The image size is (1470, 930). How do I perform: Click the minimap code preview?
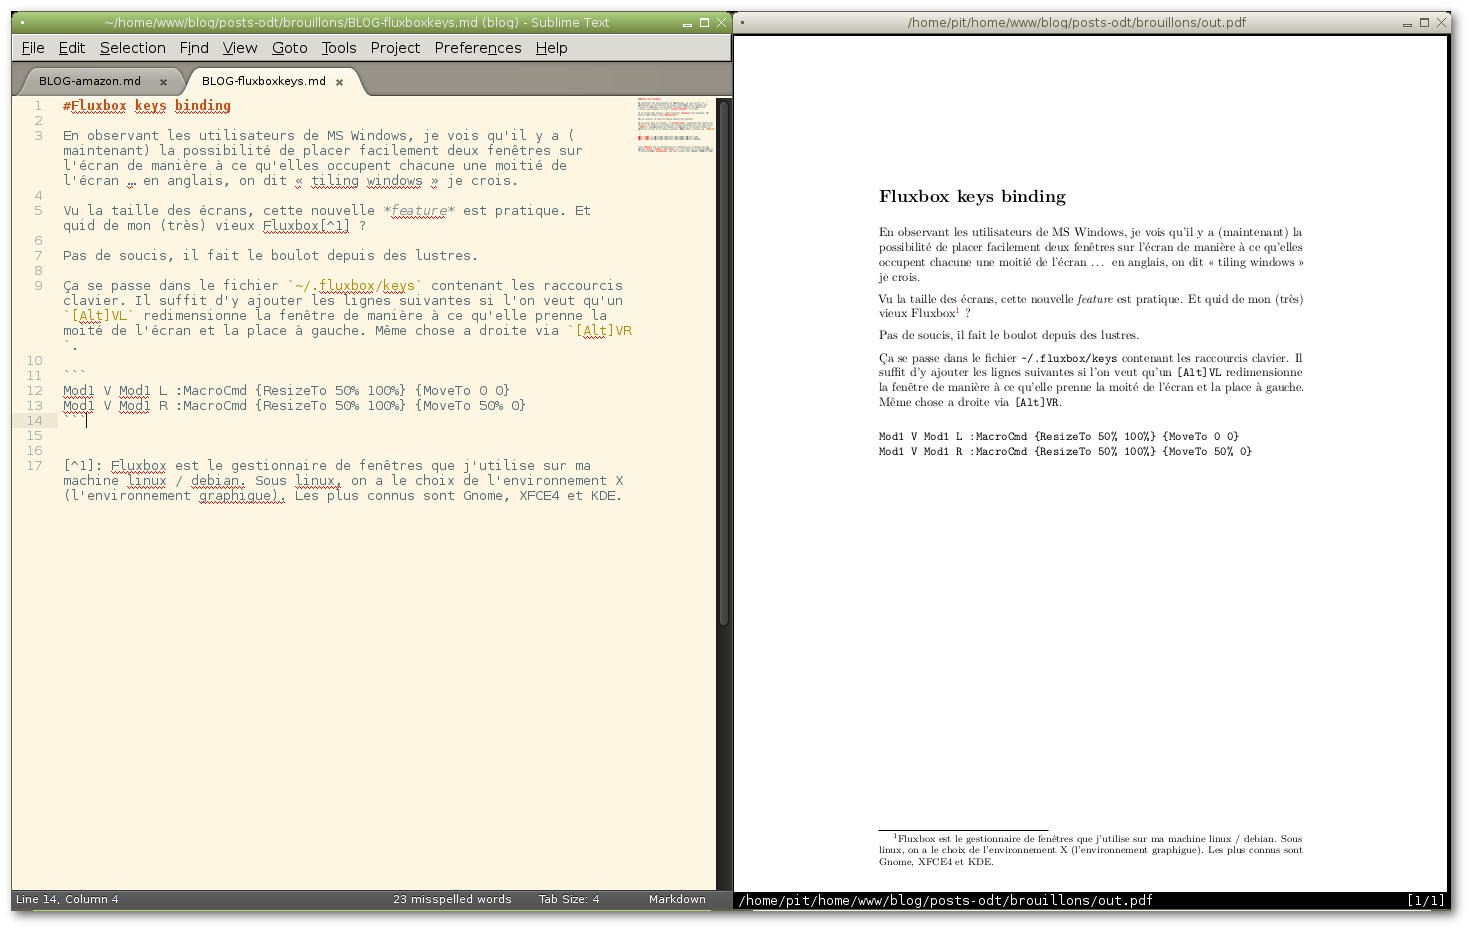pos(675,125)
